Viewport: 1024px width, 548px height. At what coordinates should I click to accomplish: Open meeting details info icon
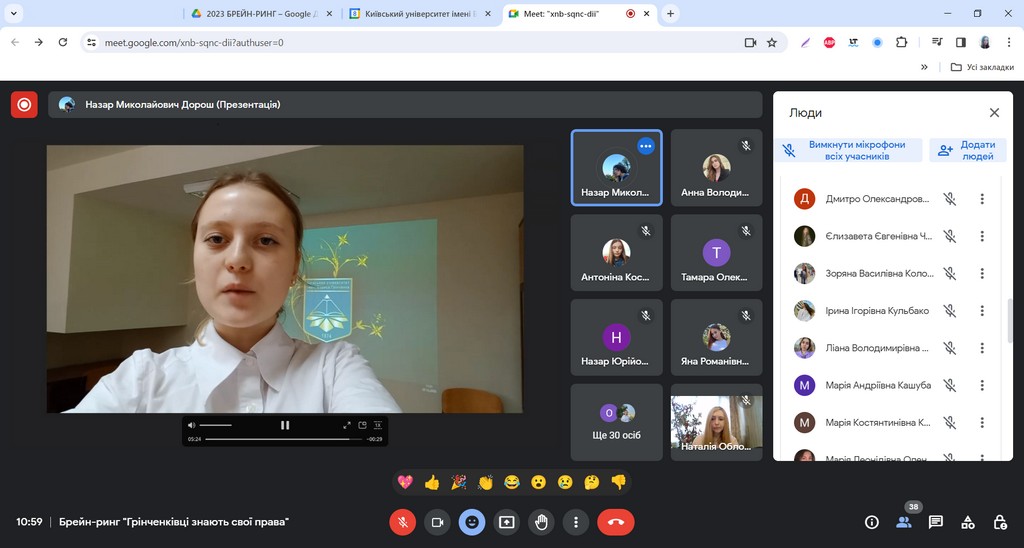(871, 522)
